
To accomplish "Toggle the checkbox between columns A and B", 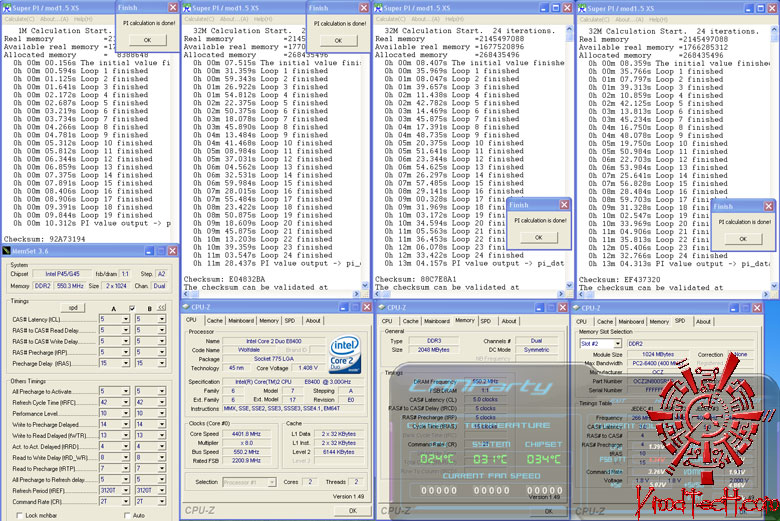I will pyautogui.click(x=132, y=309).
